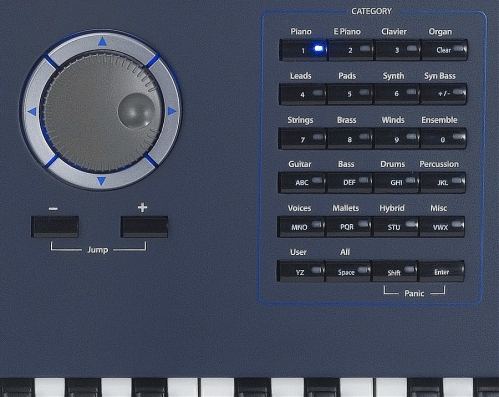
Task: Choose the Bass (DEF) button
Action: pyautogui.click(x=349, y=183)
